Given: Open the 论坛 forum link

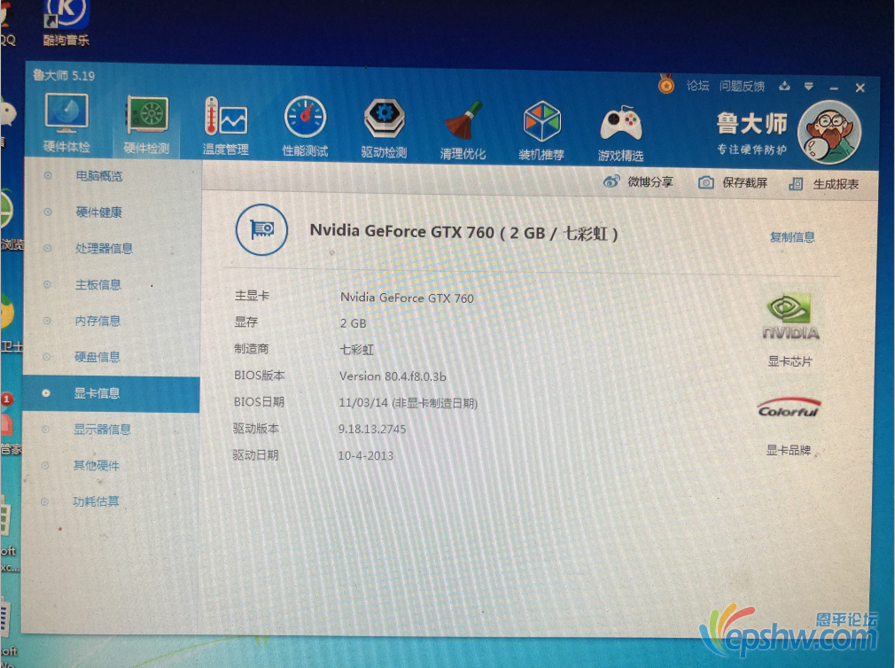Looking at the screenshot, I should pyautogui.click(x=698, y=86).
